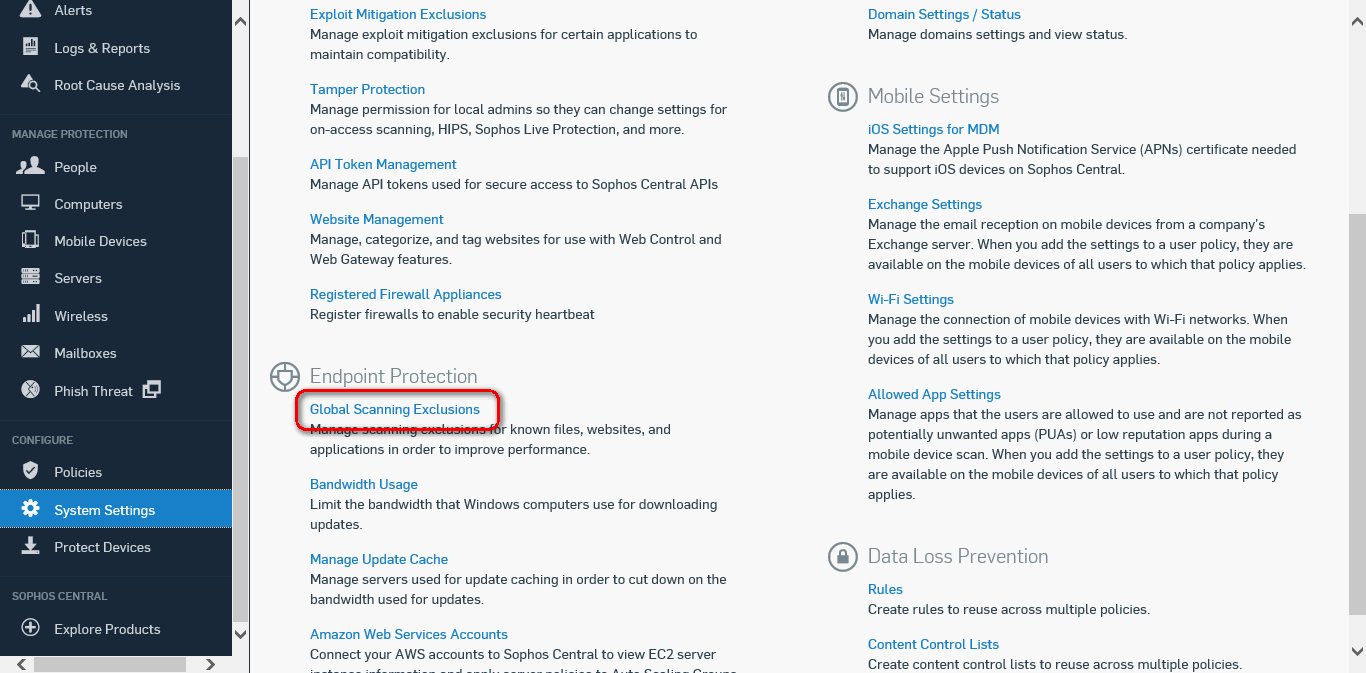Select Computers in Manage Protection
Screen dimensions: 1366x673
point(88,204)
